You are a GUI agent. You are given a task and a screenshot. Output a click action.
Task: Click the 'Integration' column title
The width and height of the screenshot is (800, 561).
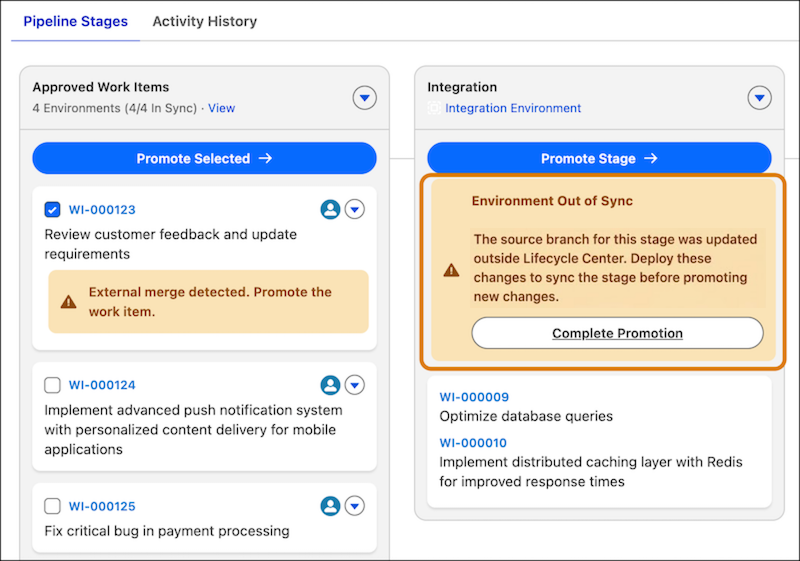coord(462,87)
